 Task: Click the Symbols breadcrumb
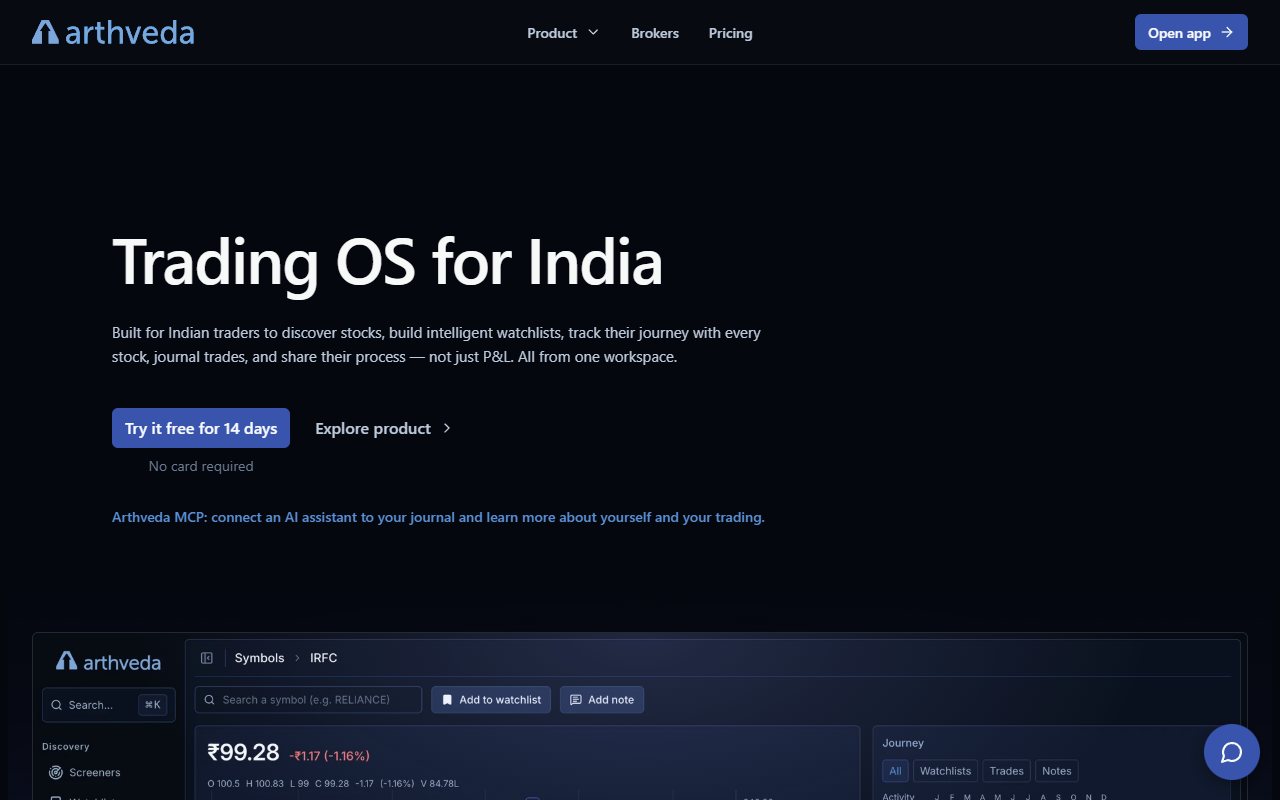260,658
